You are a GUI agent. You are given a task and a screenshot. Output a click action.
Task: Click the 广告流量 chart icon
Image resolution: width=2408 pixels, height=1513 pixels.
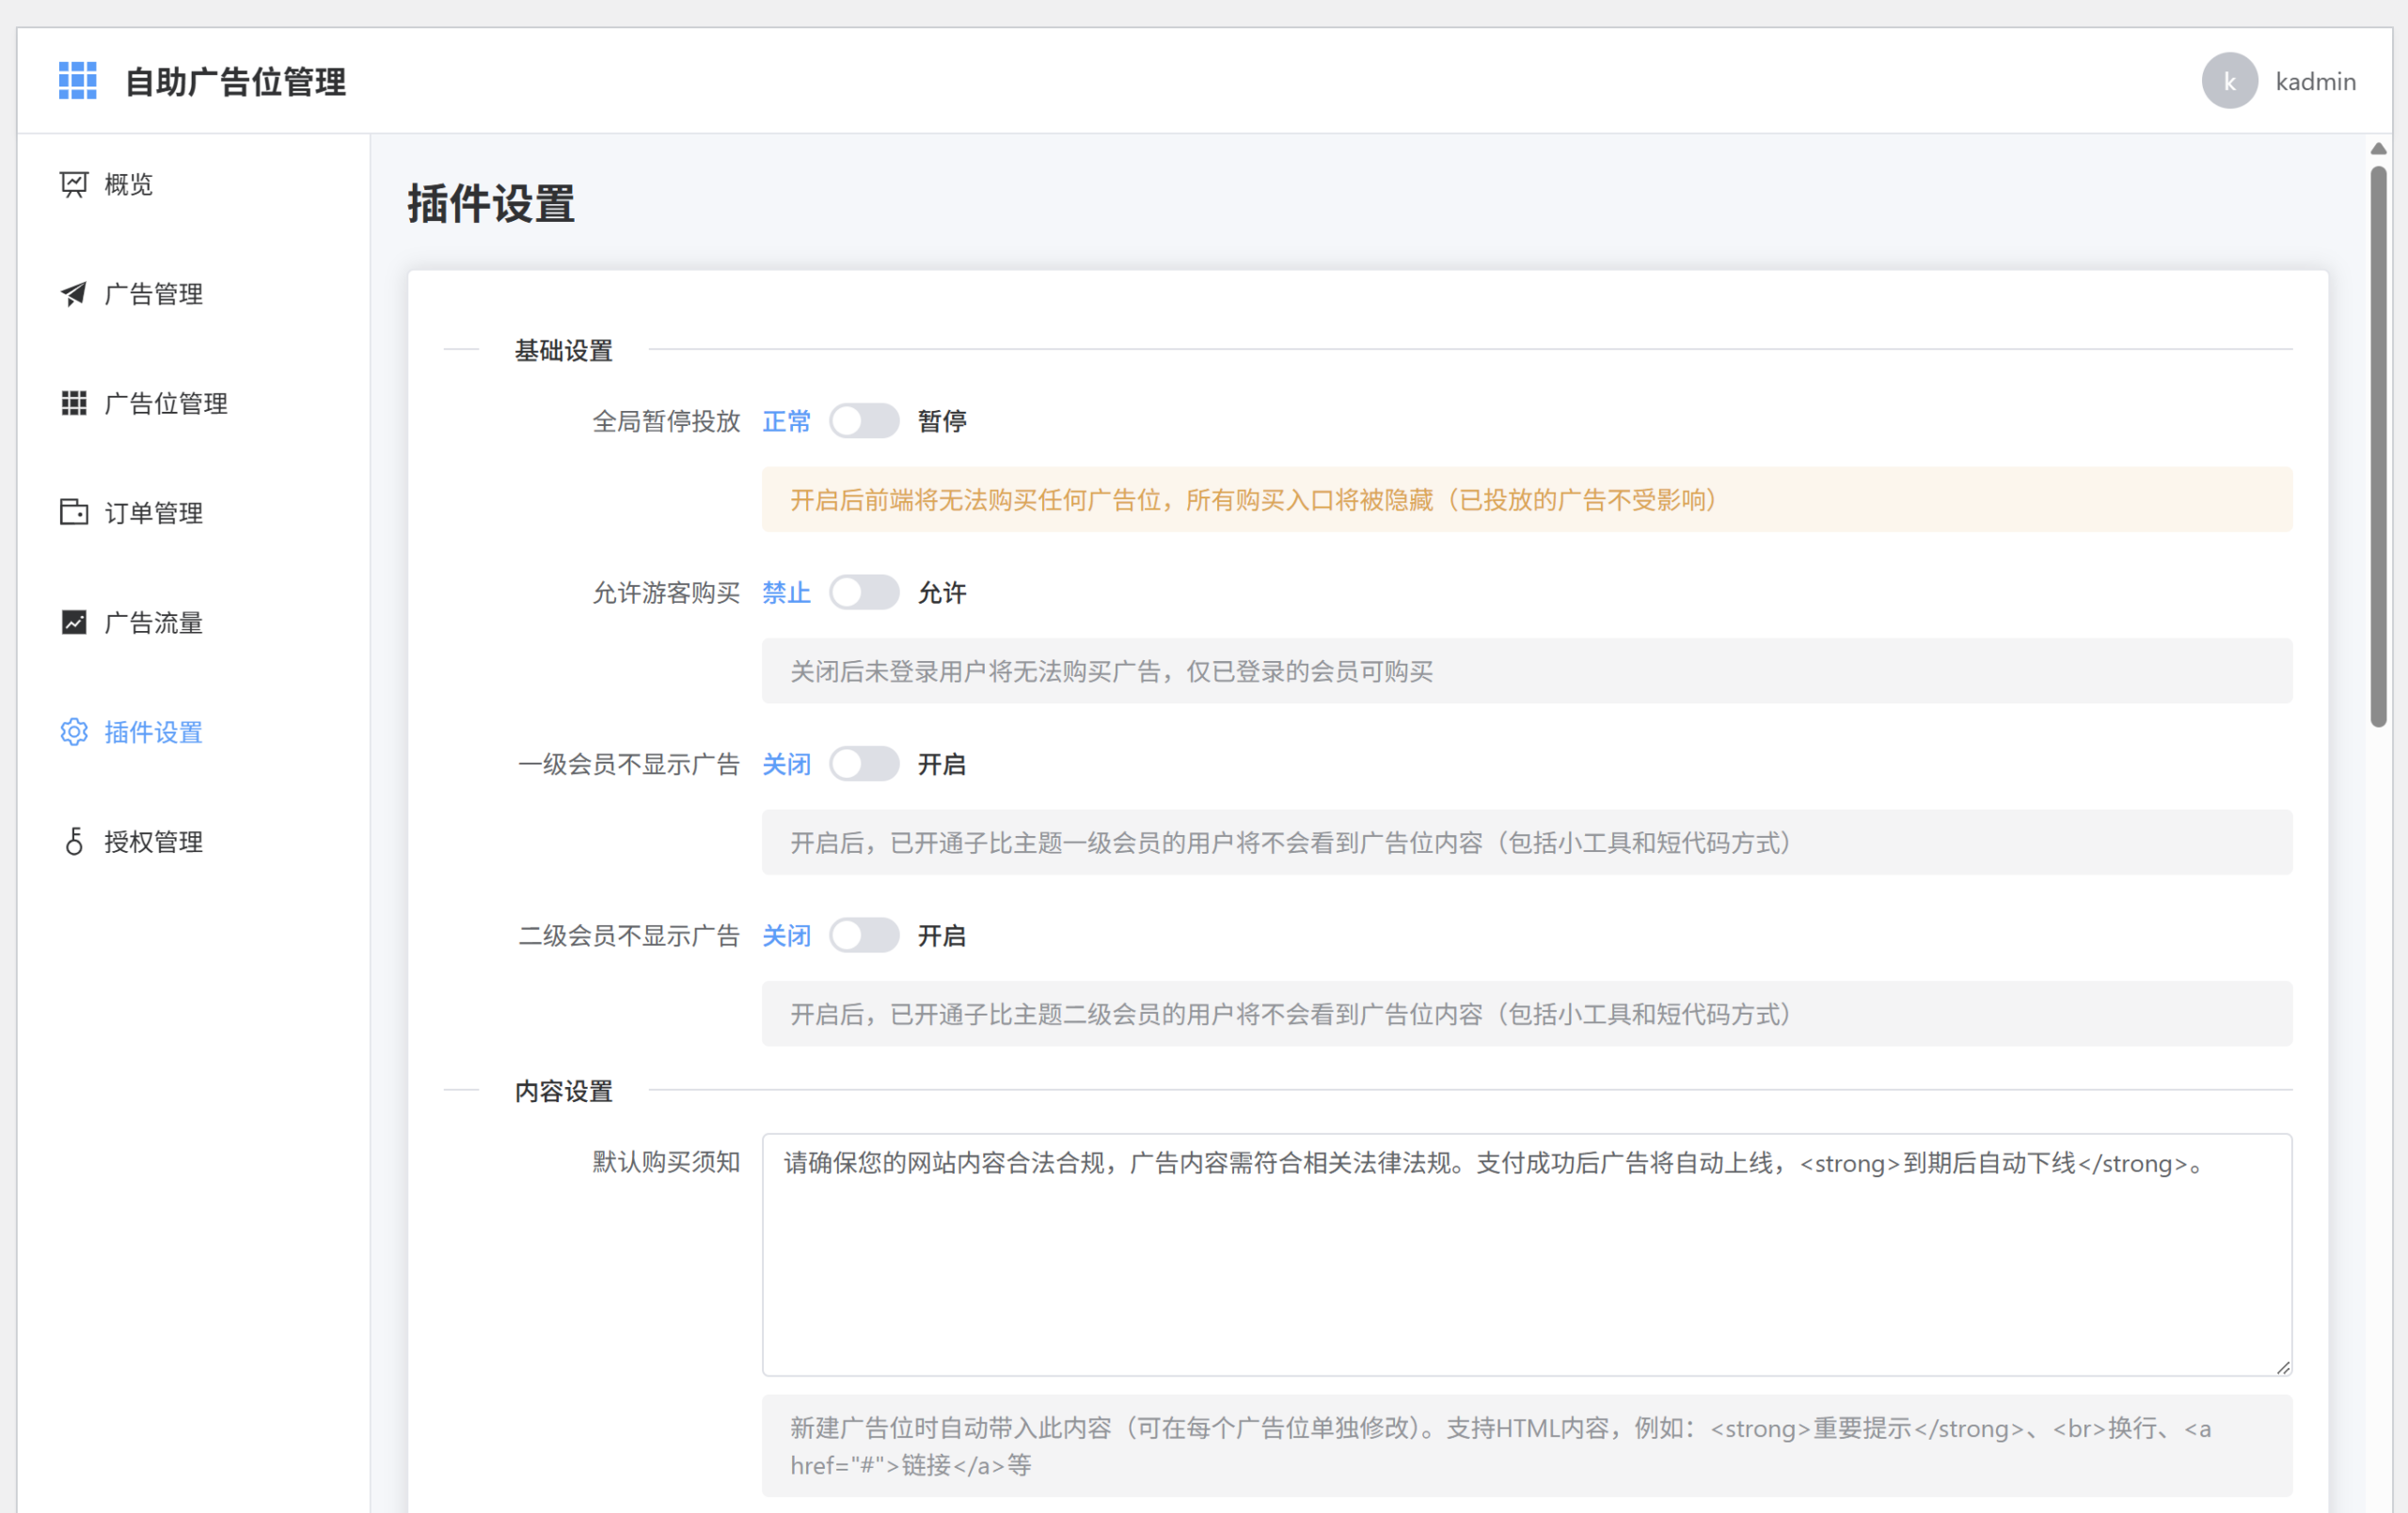tap(74, 622)
